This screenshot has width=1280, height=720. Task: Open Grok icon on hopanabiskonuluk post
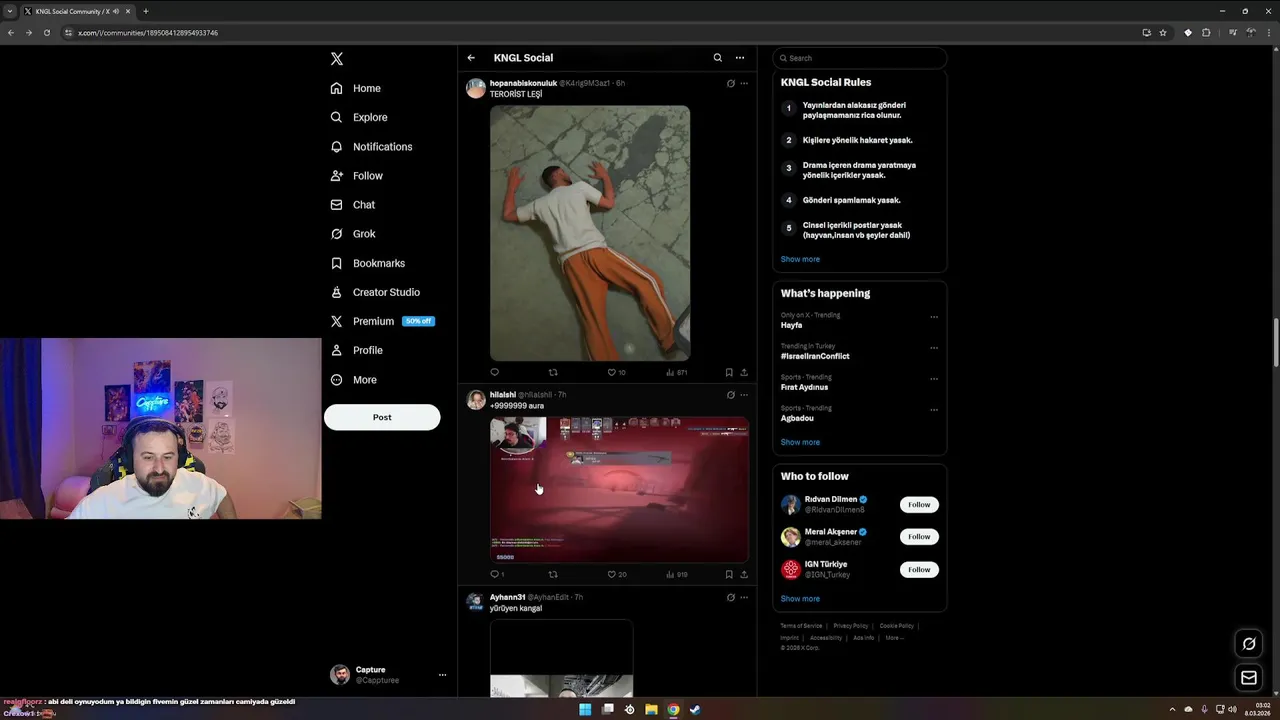[x=730, y=83]
